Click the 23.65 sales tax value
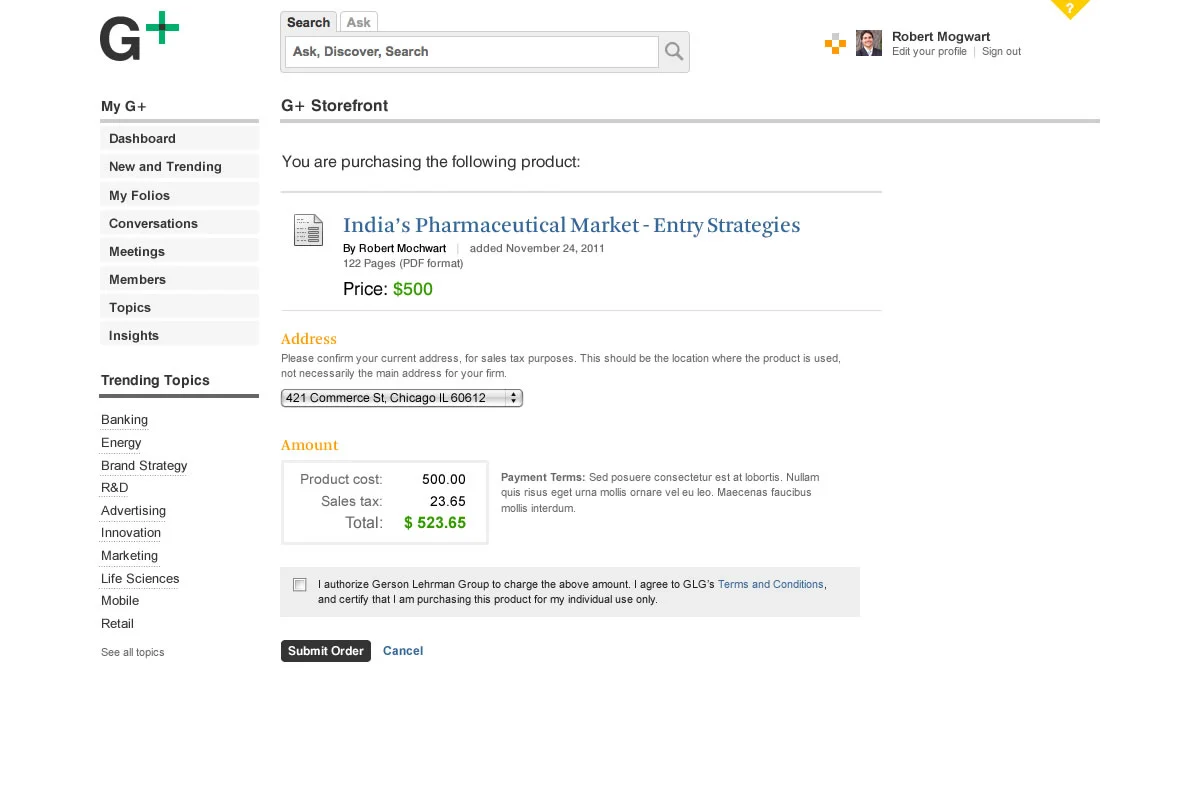 [x=448, y=502]
